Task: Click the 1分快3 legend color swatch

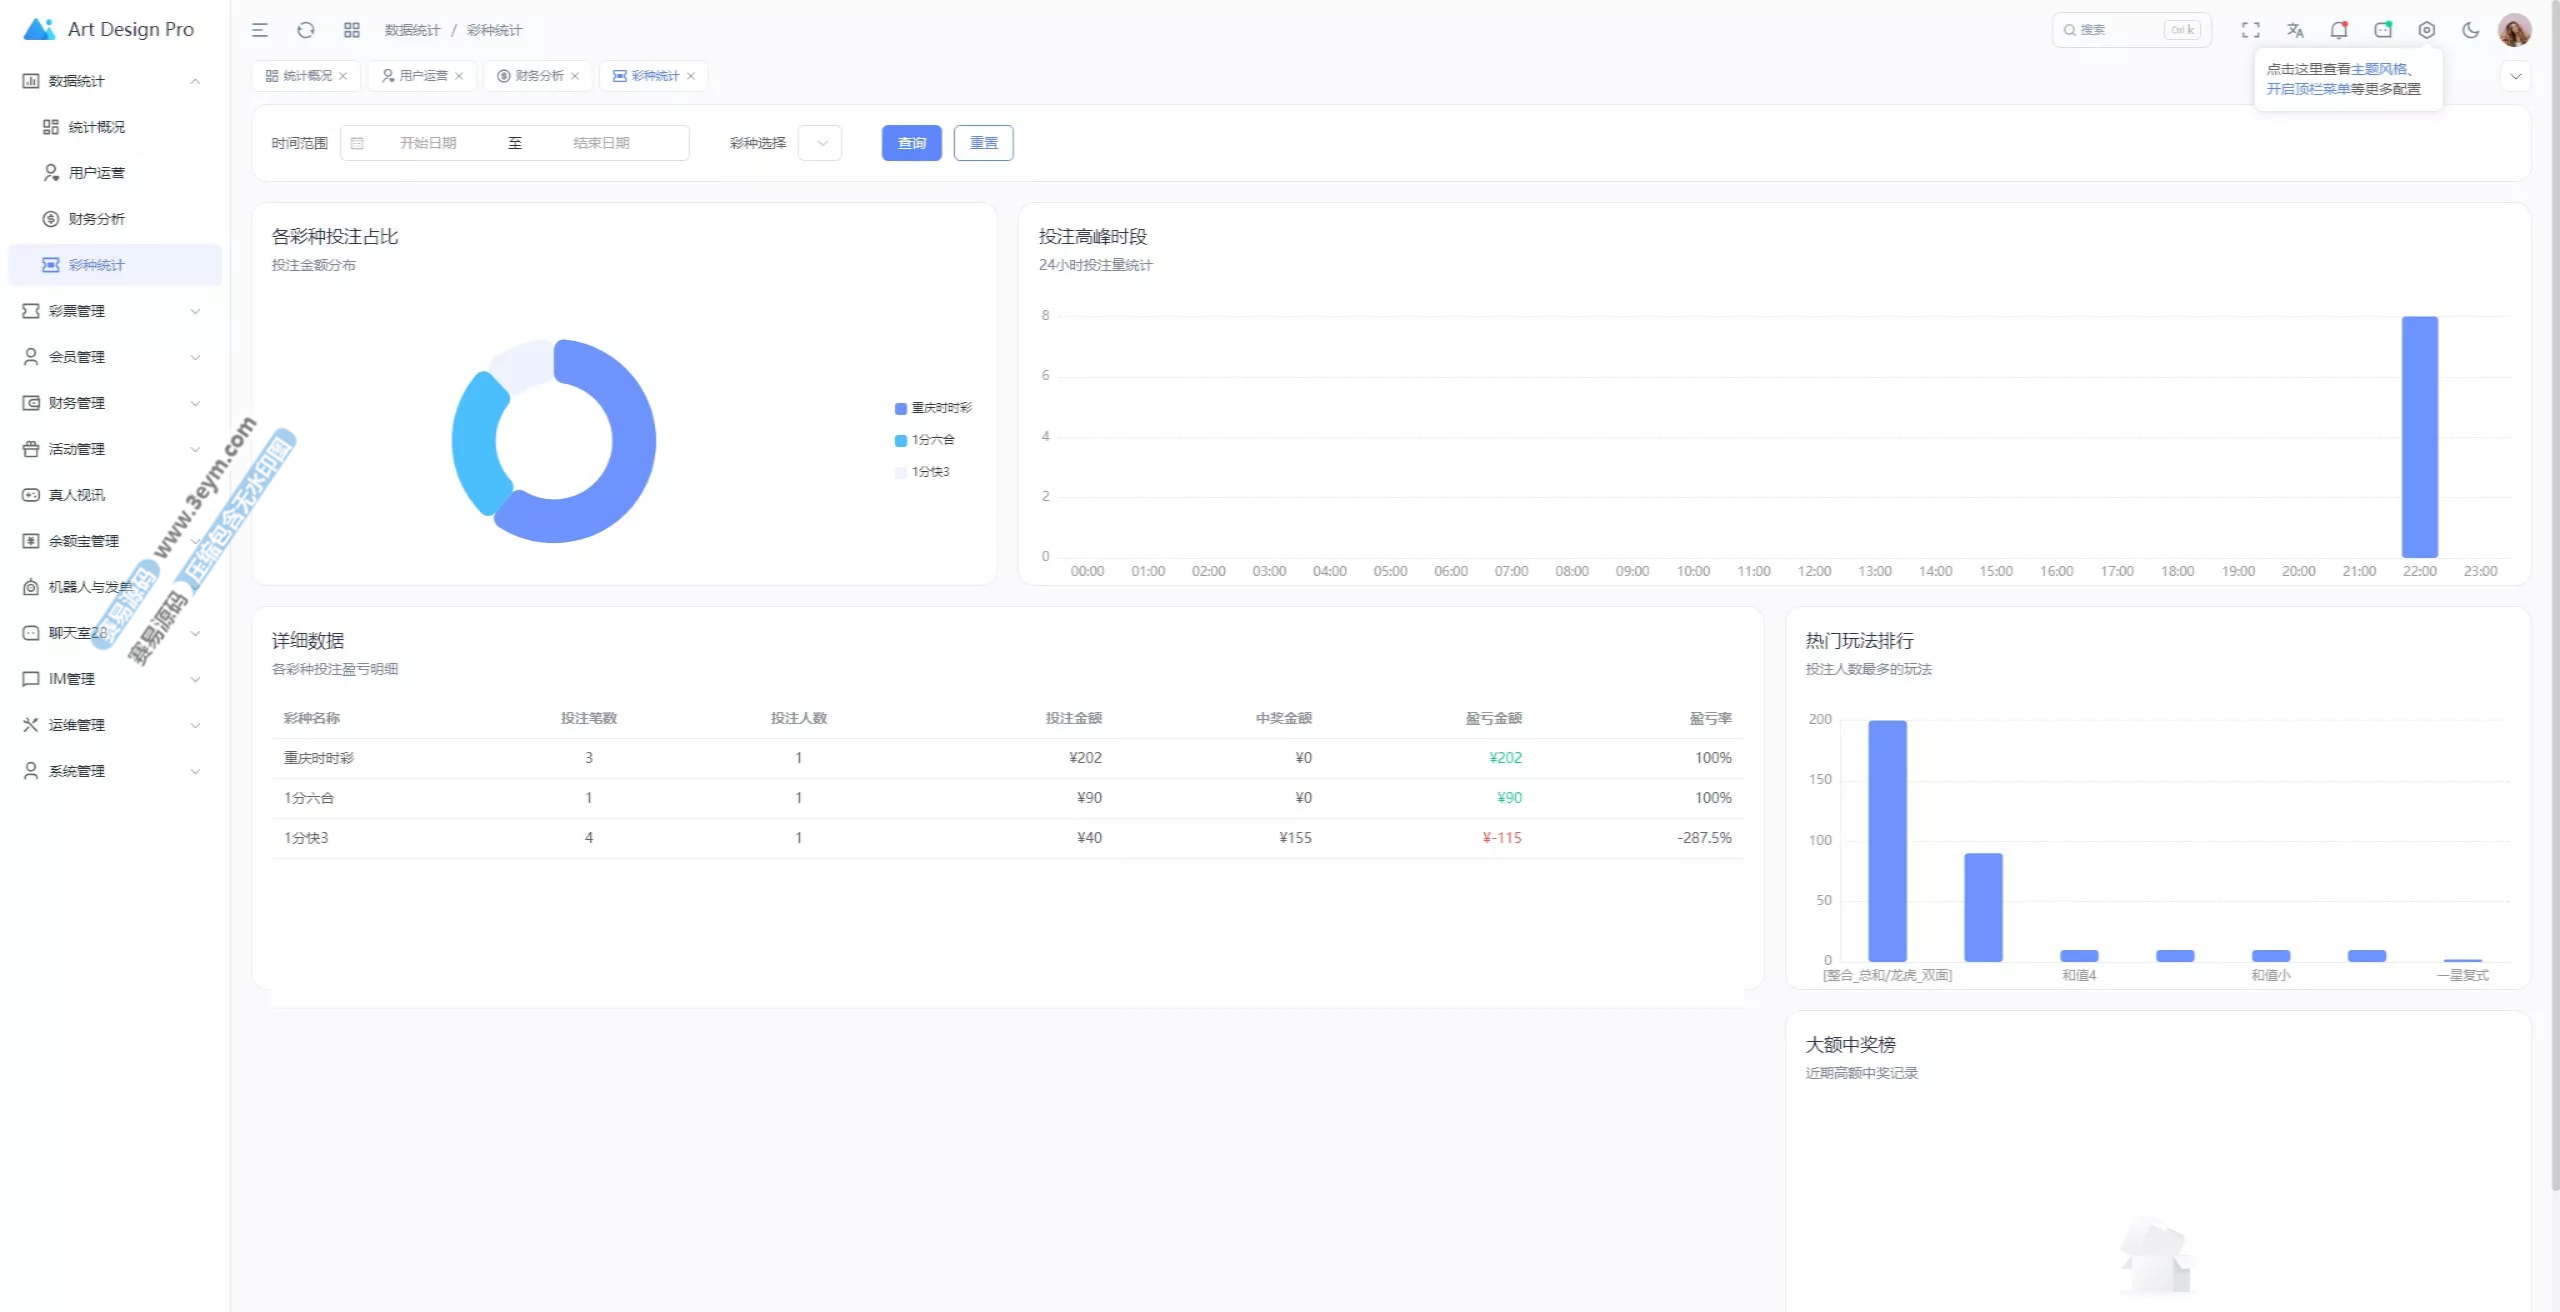Action: (x=900, y=472)
